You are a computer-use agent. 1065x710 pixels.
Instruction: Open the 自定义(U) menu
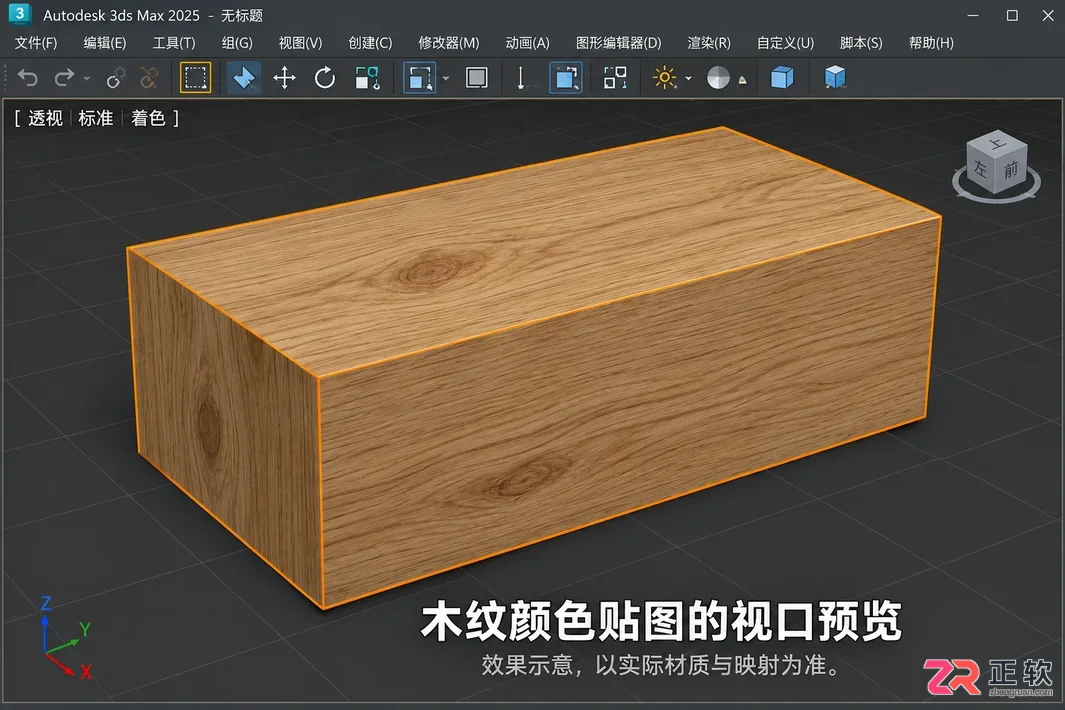point(785,43)
